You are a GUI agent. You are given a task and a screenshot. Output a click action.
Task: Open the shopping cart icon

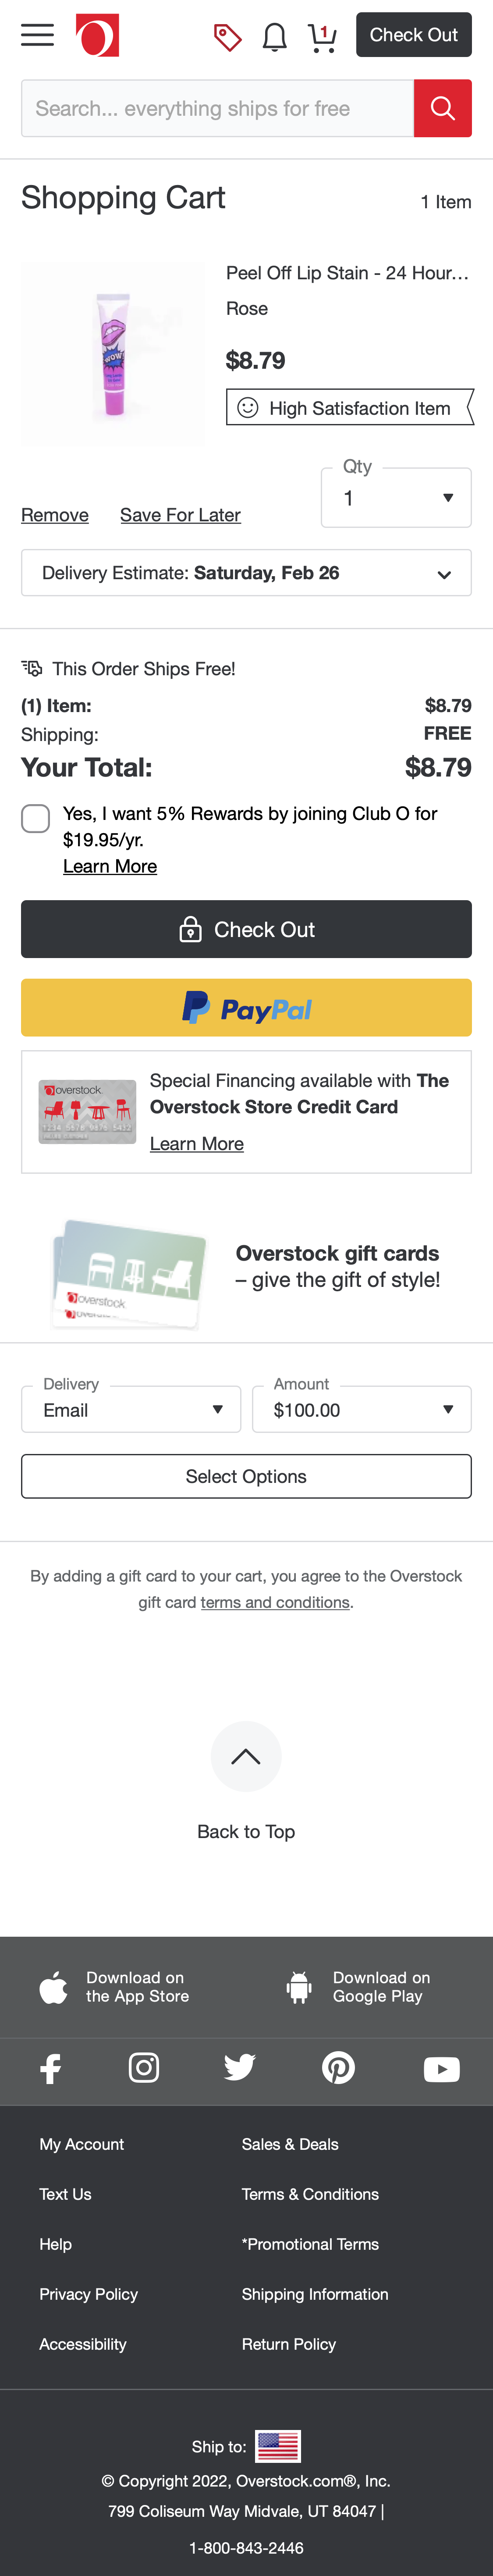point(322,35)
